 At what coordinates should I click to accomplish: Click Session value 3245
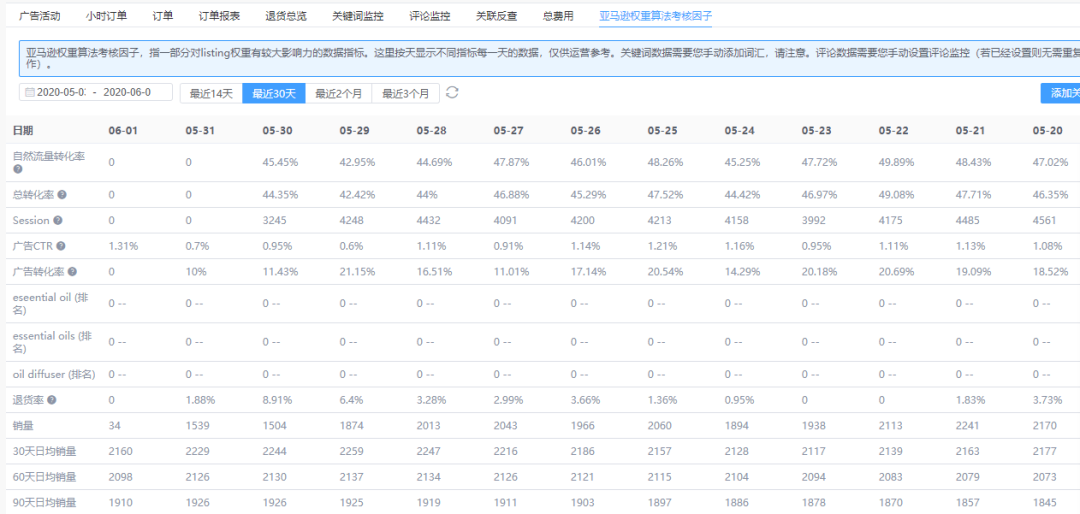[x=273, y=220]
